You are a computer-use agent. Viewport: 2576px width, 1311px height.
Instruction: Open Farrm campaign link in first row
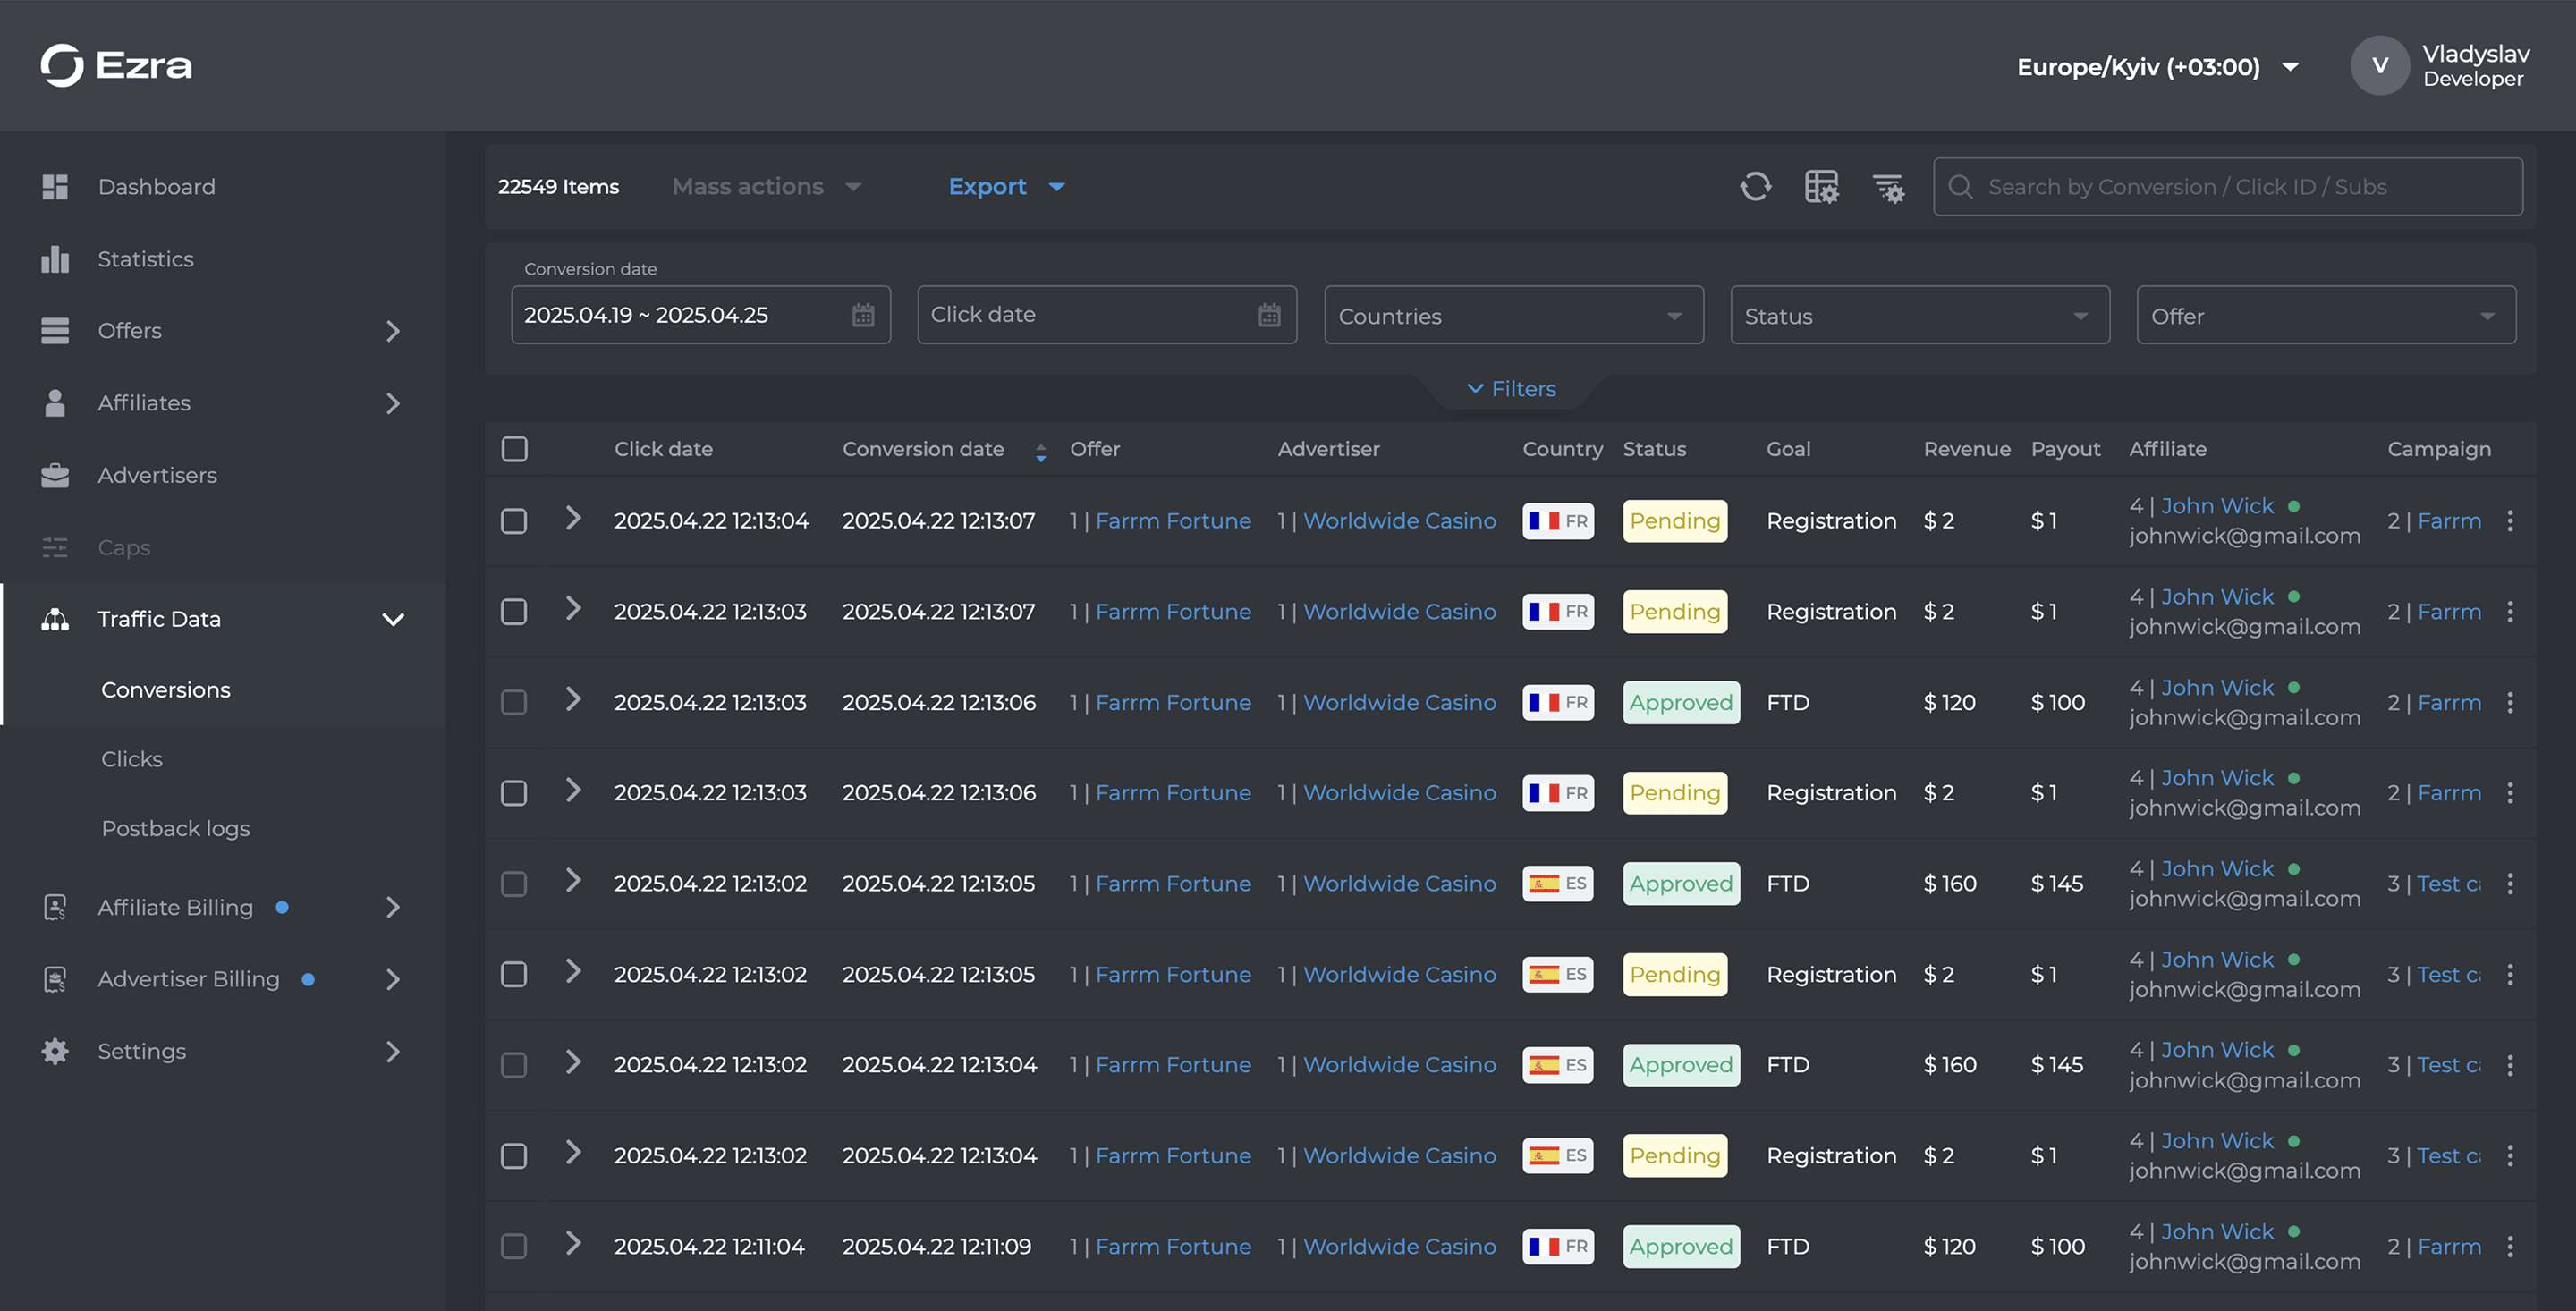click(x=2449, y=521)
